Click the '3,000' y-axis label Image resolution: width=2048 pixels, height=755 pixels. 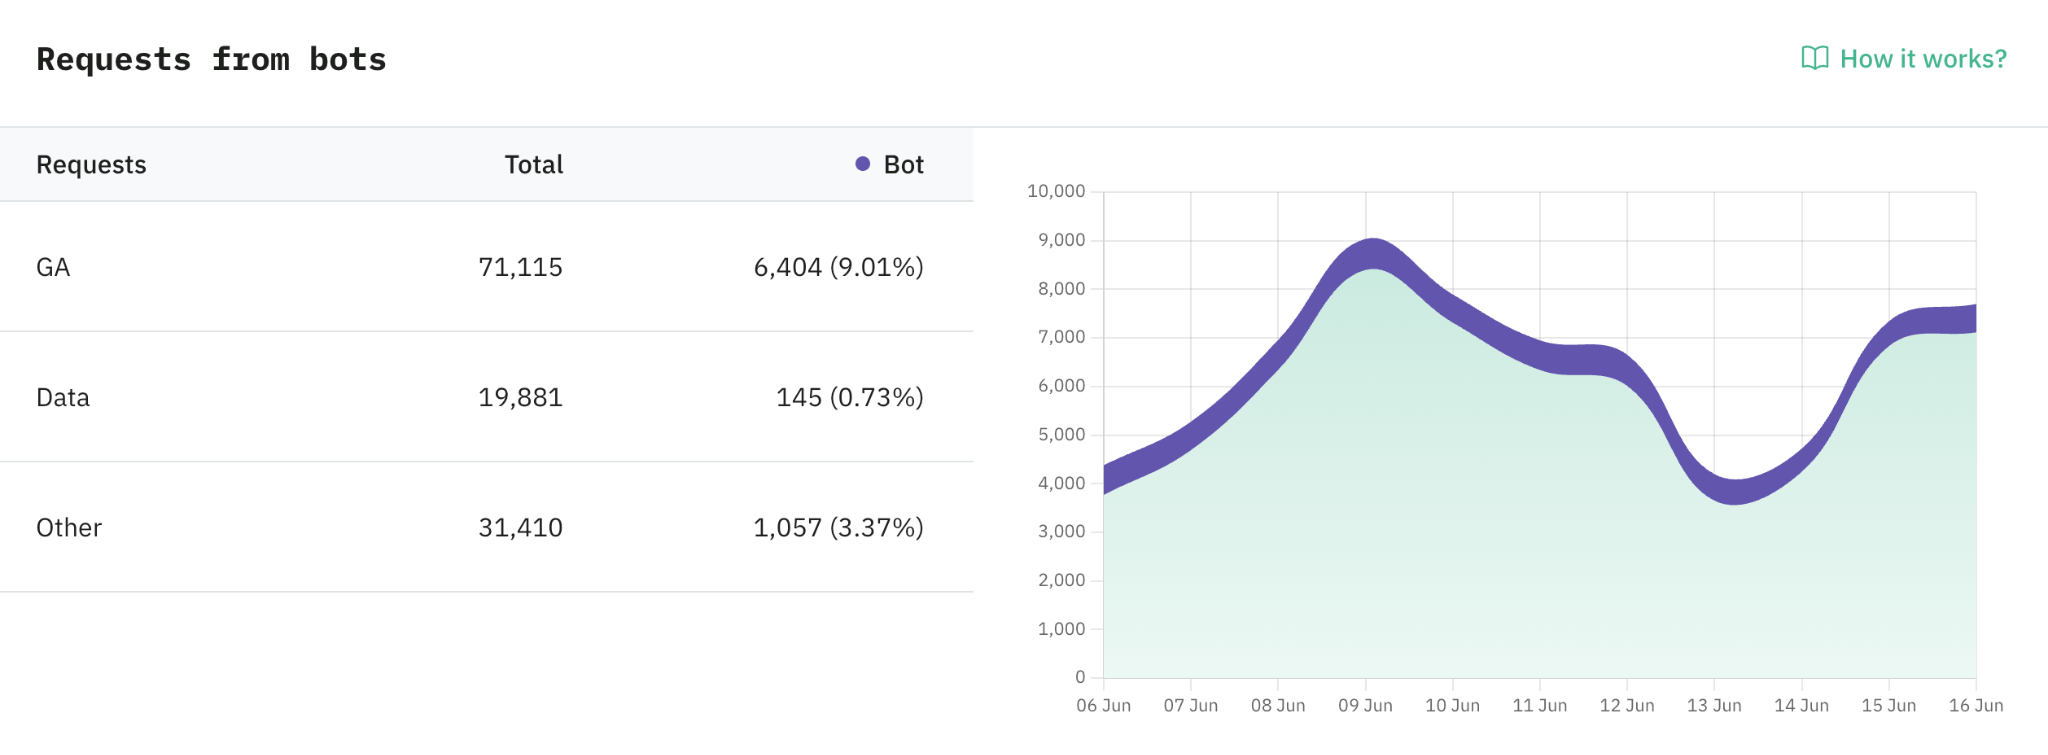point(1061,531)
